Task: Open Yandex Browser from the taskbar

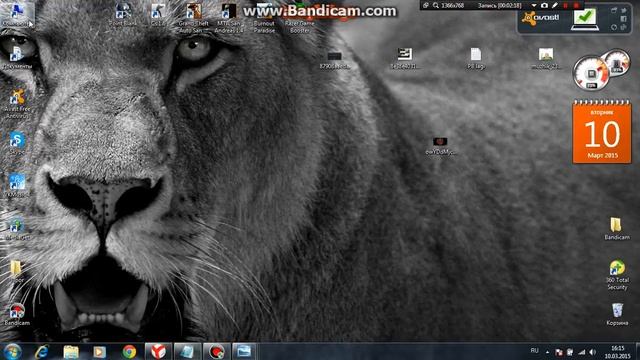Action: click(158, 351)
